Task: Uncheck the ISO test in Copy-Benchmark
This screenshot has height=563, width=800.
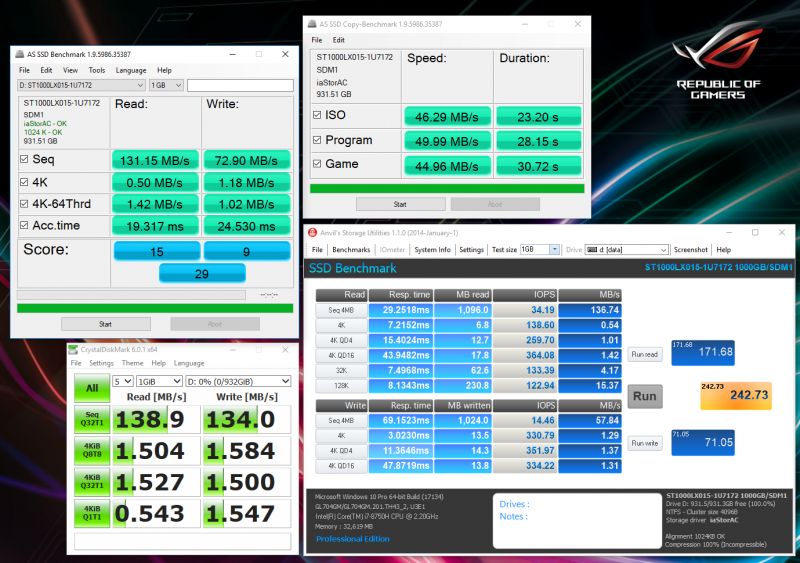Action: (317, 115)
